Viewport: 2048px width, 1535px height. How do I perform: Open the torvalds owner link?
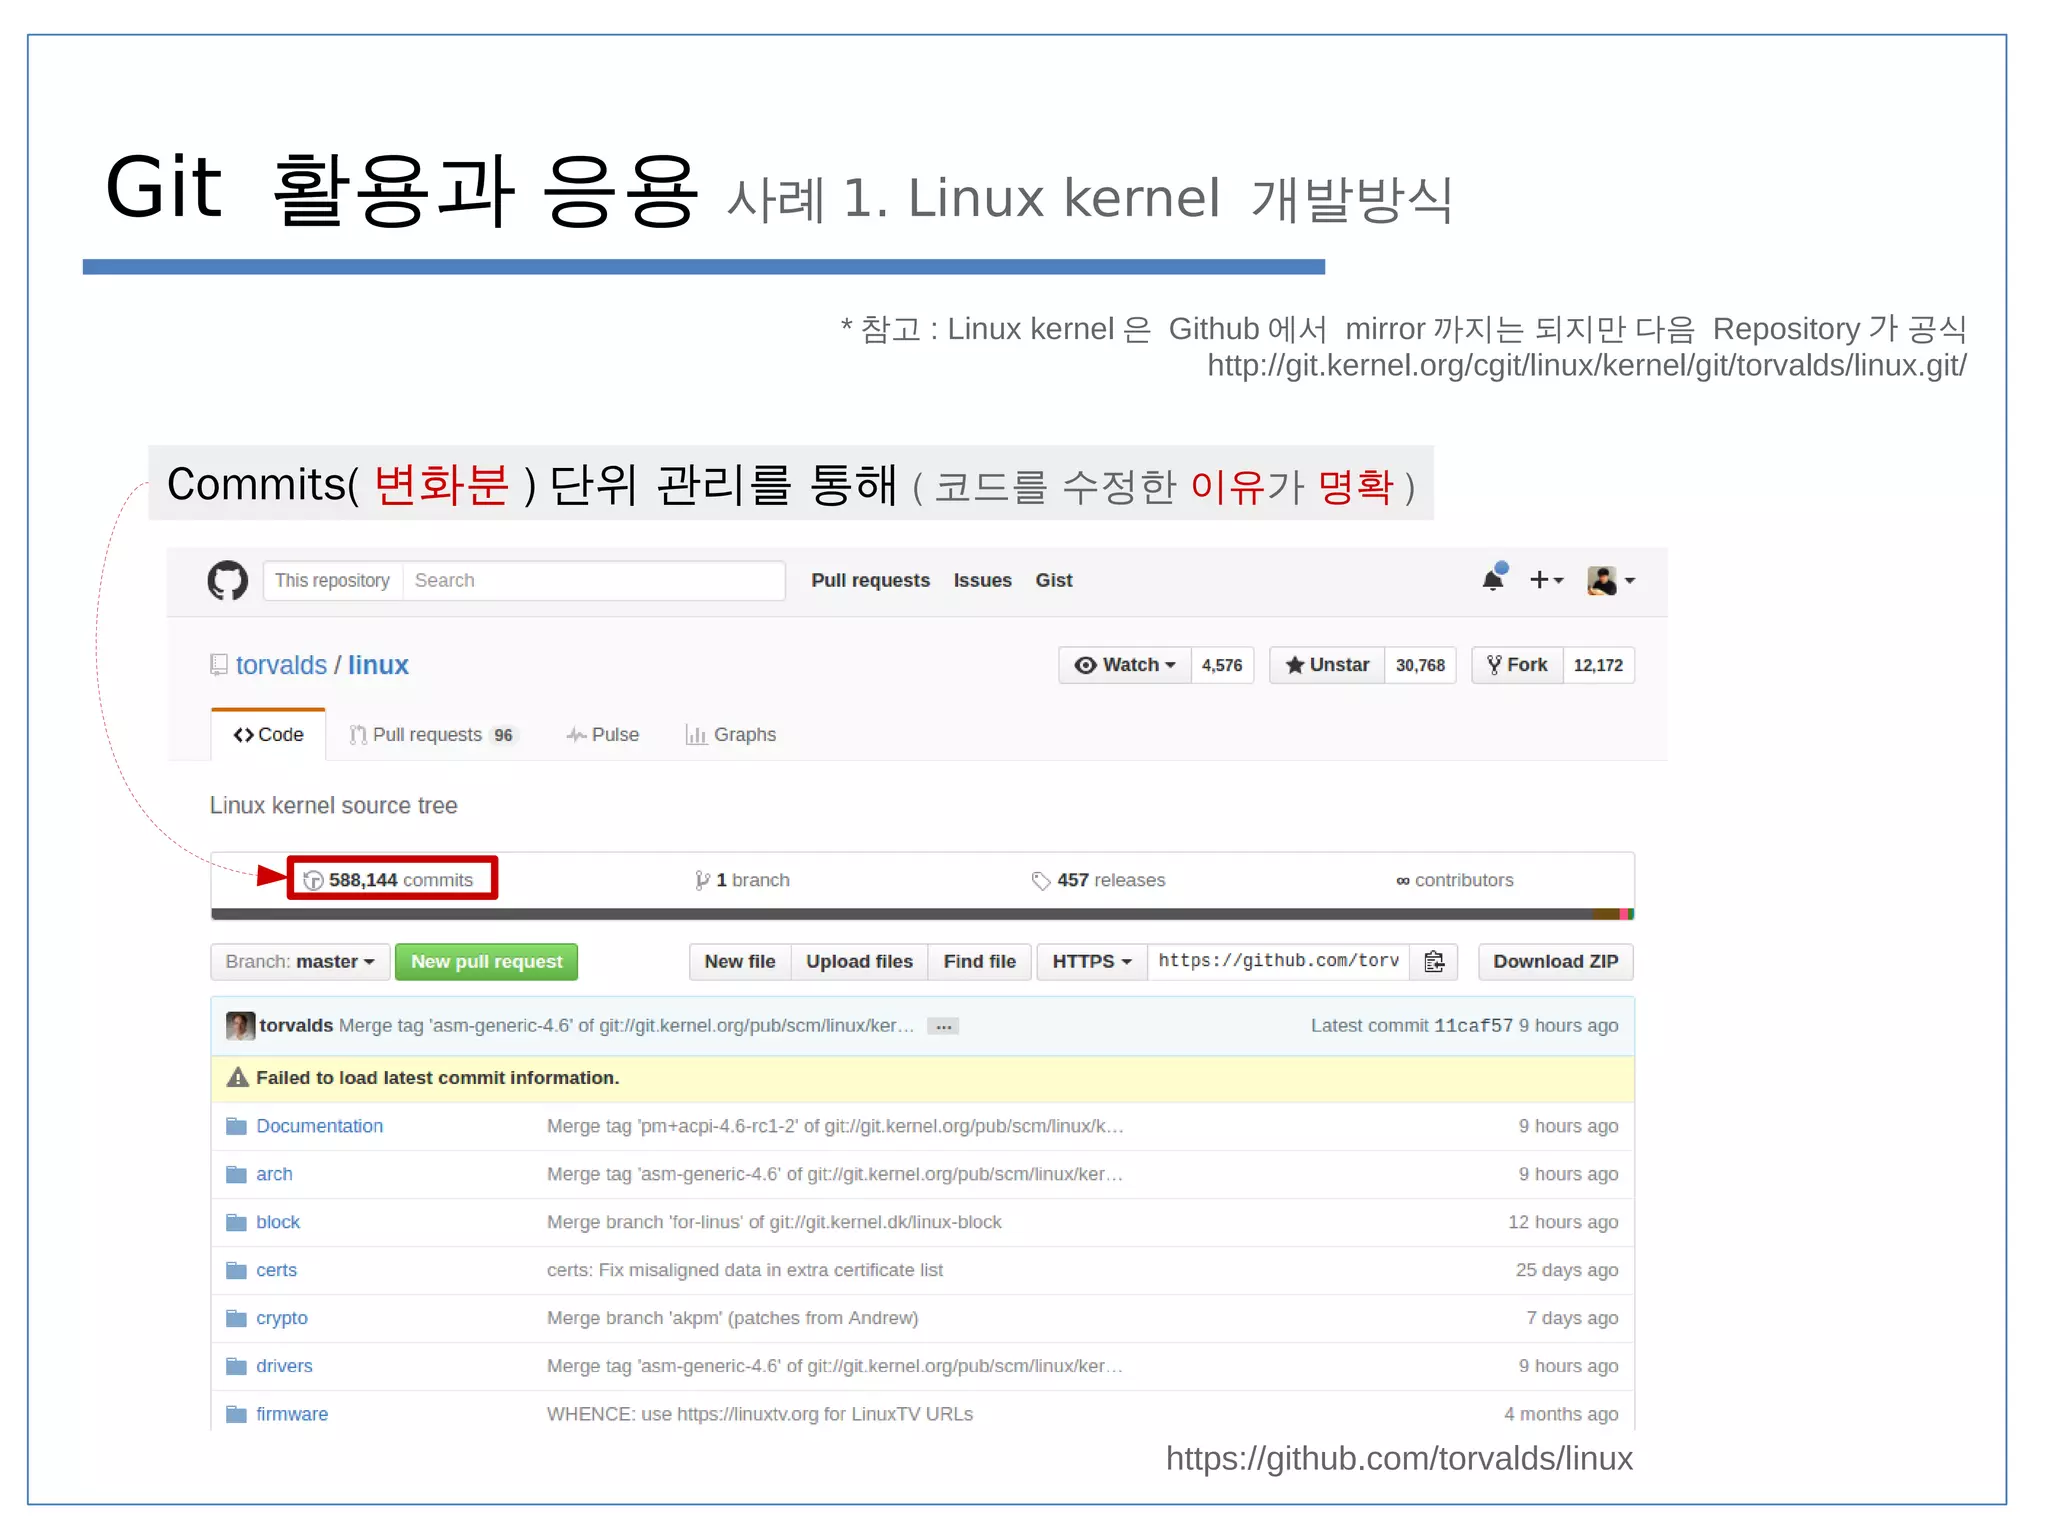pos(281,665)
